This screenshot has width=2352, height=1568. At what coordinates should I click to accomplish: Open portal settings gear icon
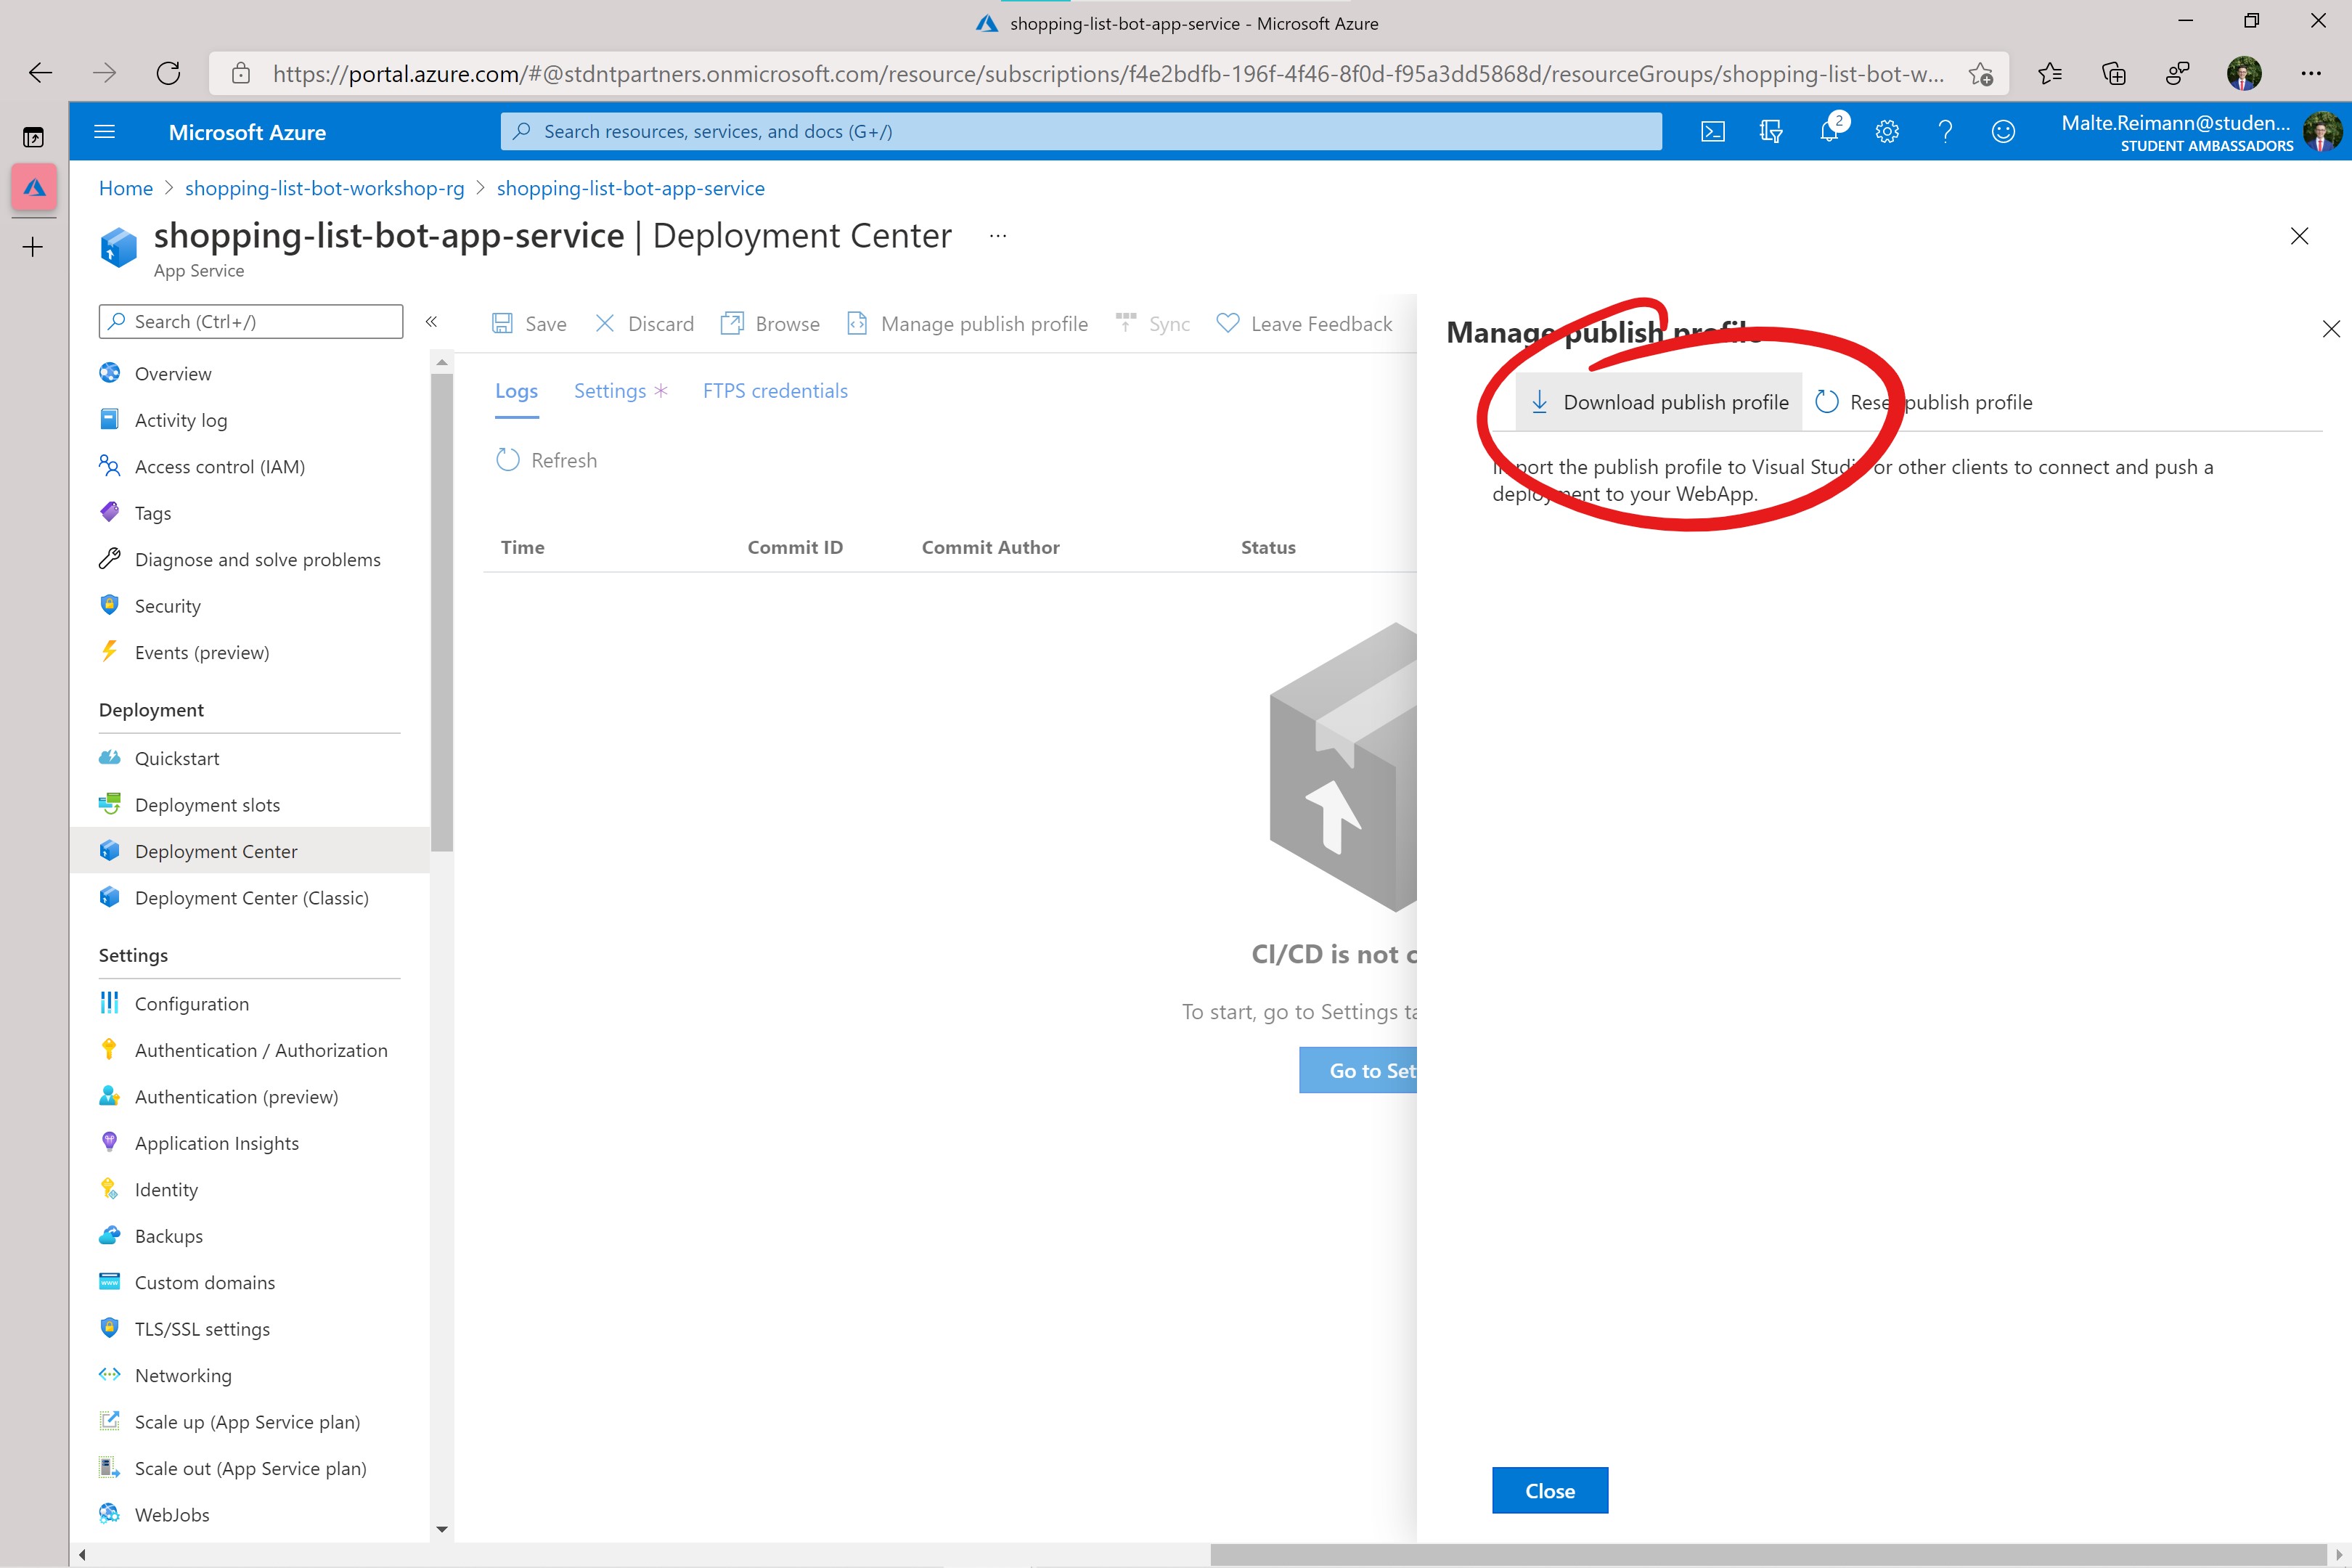(x=1887, y=132)
